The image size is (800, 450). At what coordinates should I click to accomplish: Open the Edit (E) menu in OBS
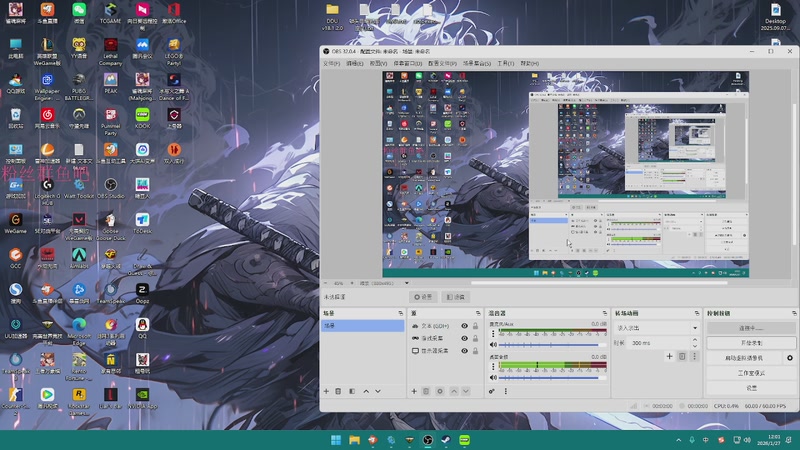click(355, 63)
